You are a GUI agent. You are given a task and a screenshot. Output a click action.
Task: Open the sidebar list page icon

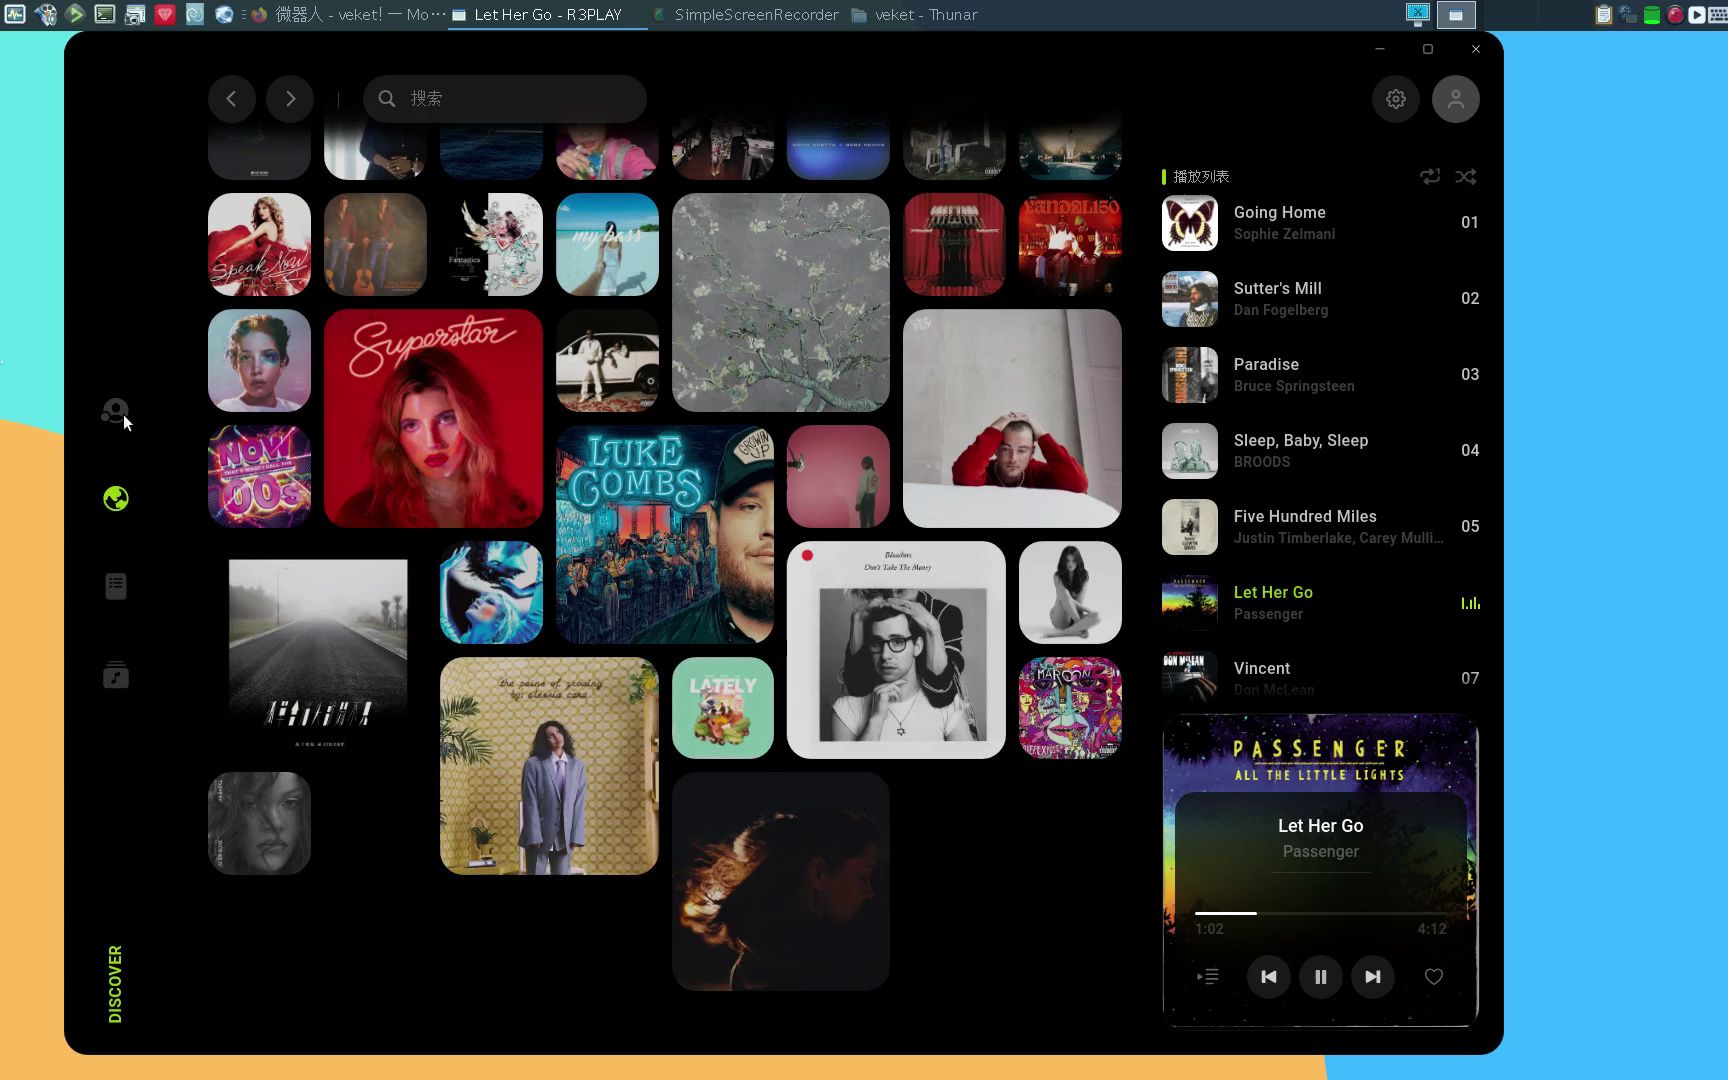tap(116, 586)
